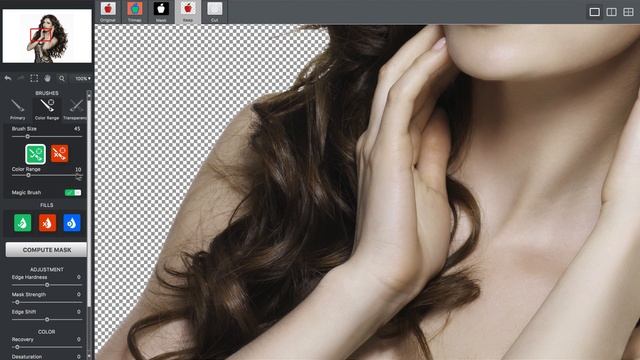Click the Color Range value 10
The width and height of the screenshot is (640, 360).
coord(78,169)
